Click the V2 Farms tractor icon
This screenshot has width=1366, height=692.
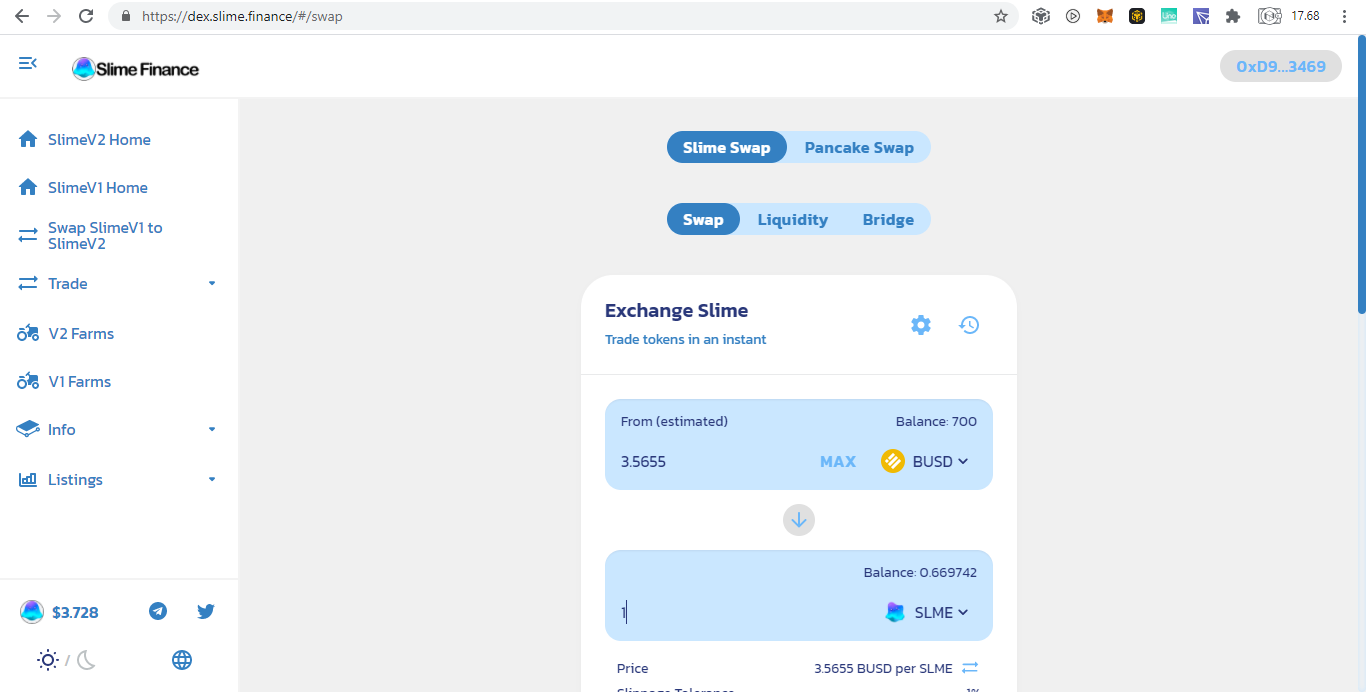(x=29, y=333)
